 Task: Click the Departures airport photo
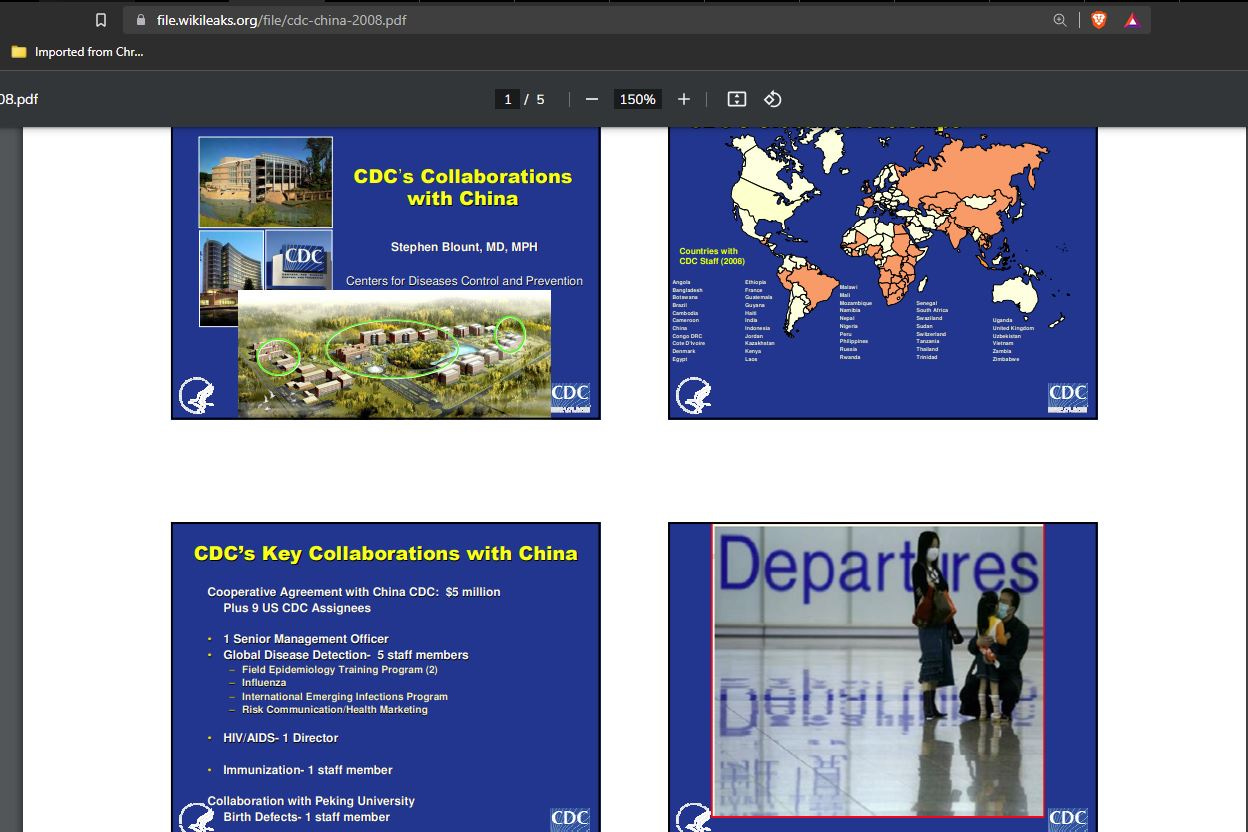point(878,671)
